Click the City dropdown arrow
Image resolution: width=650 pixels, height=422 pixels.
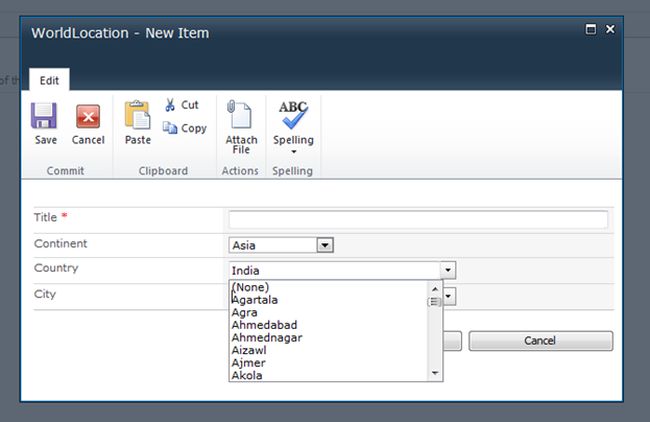pyautogui.click(x=449, y=296)
